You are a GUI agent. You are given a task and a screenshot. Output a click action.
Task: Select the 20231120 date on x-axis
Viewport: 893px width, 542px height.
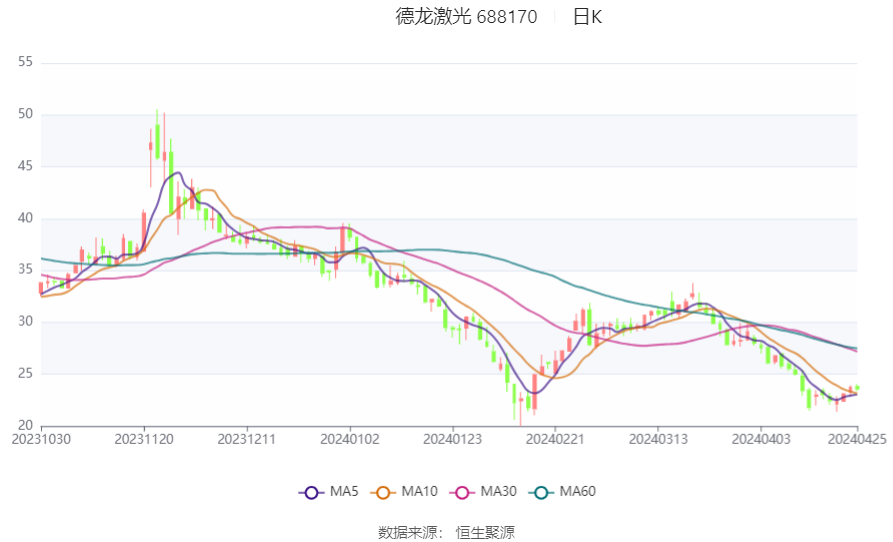(x=144, y=438)
